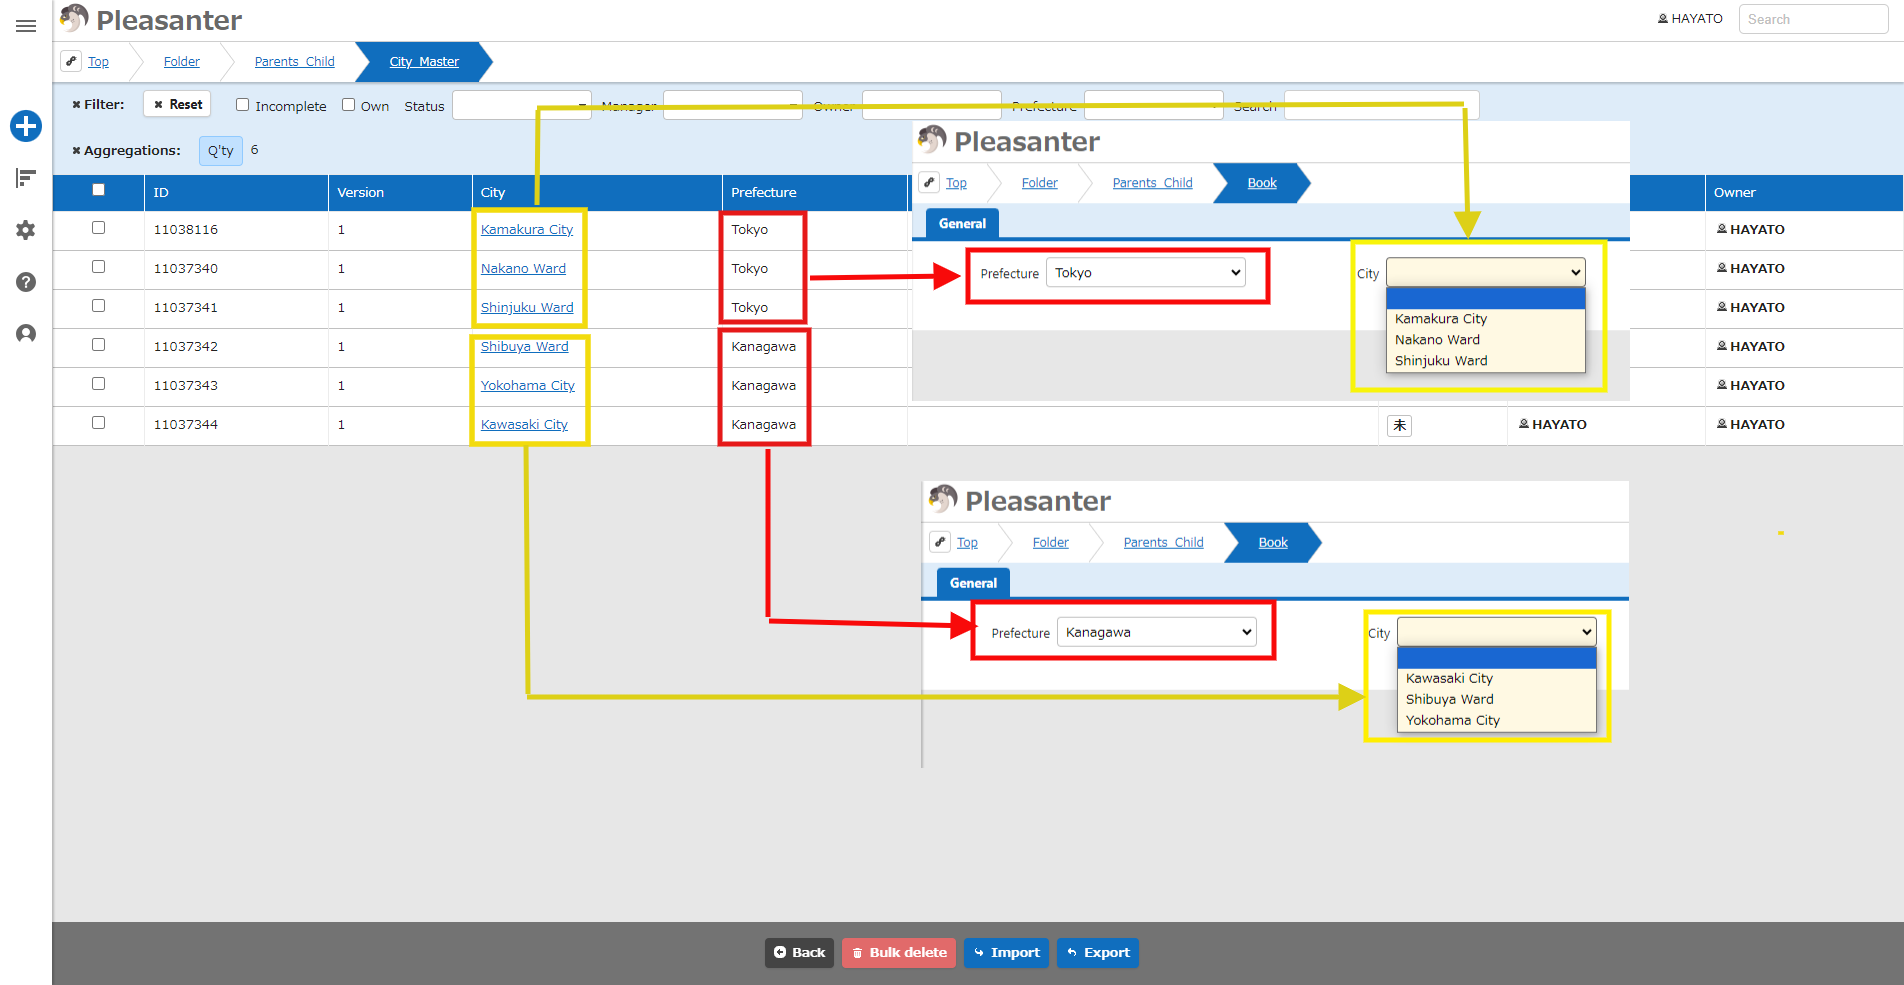The height and width of the screenshot is (985, 1904).
Task: Collapse the Aggregations section label
Action: coord(126,150)
